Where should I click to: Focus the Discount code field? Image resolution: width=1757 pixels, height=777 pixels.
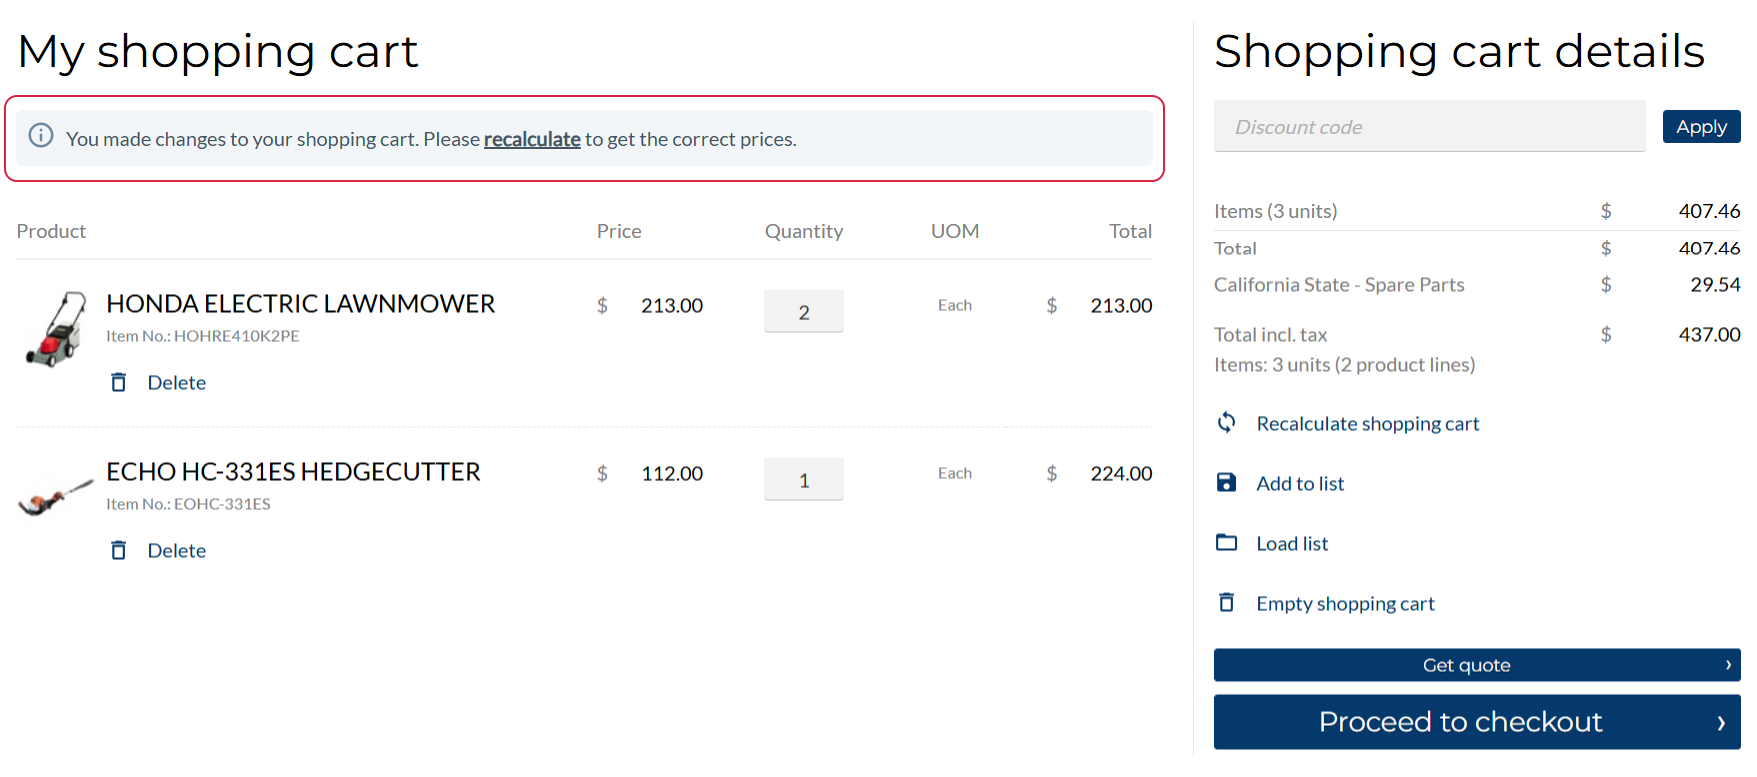coord(1428,127)
